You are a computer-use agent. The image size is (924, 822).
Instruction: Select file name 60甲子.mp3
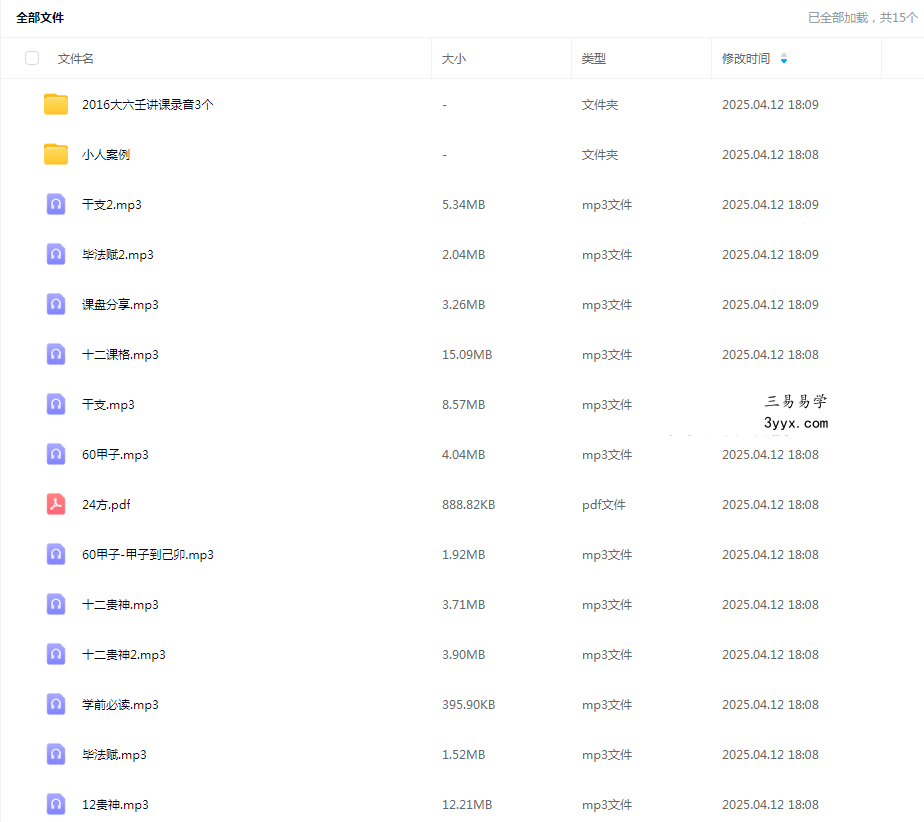coord(116,455)
